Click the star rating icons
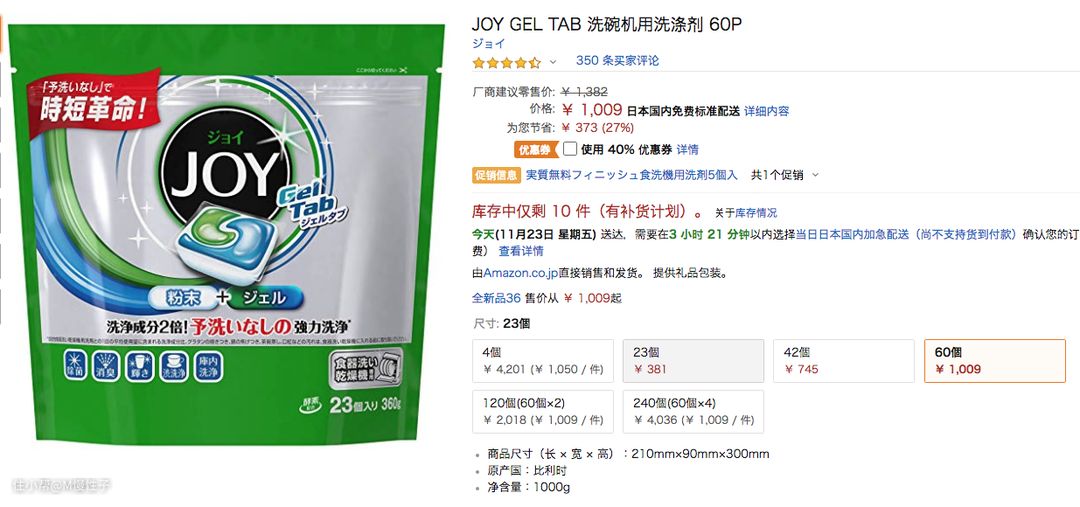1080x507 pixels. click(506, 62)
